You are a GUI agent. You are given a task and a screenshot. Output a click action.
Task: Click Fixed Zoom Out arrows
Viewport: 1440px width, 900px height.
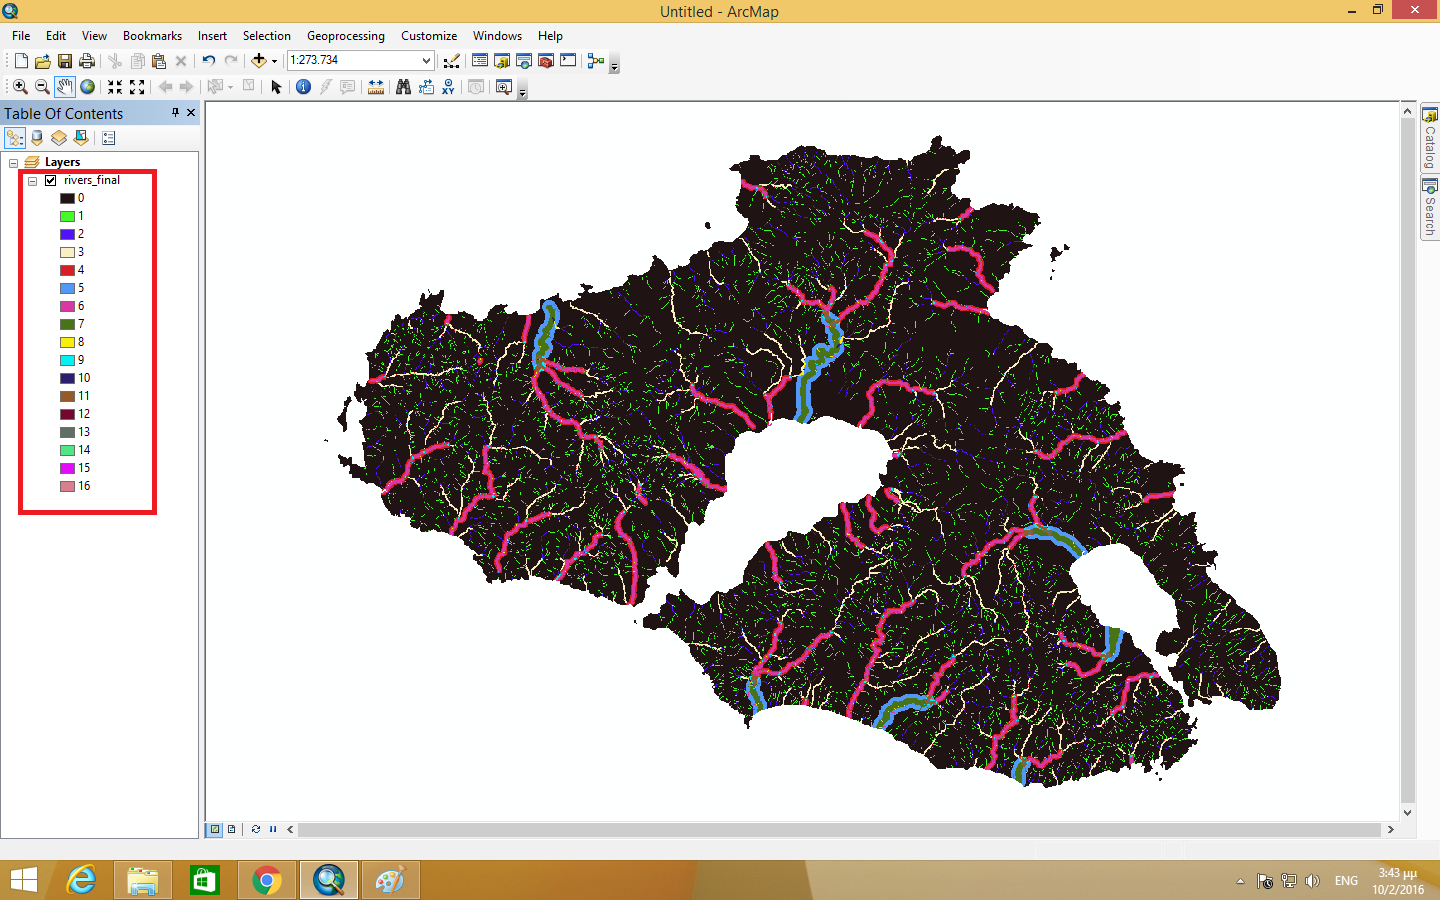[x=137, y=87]
